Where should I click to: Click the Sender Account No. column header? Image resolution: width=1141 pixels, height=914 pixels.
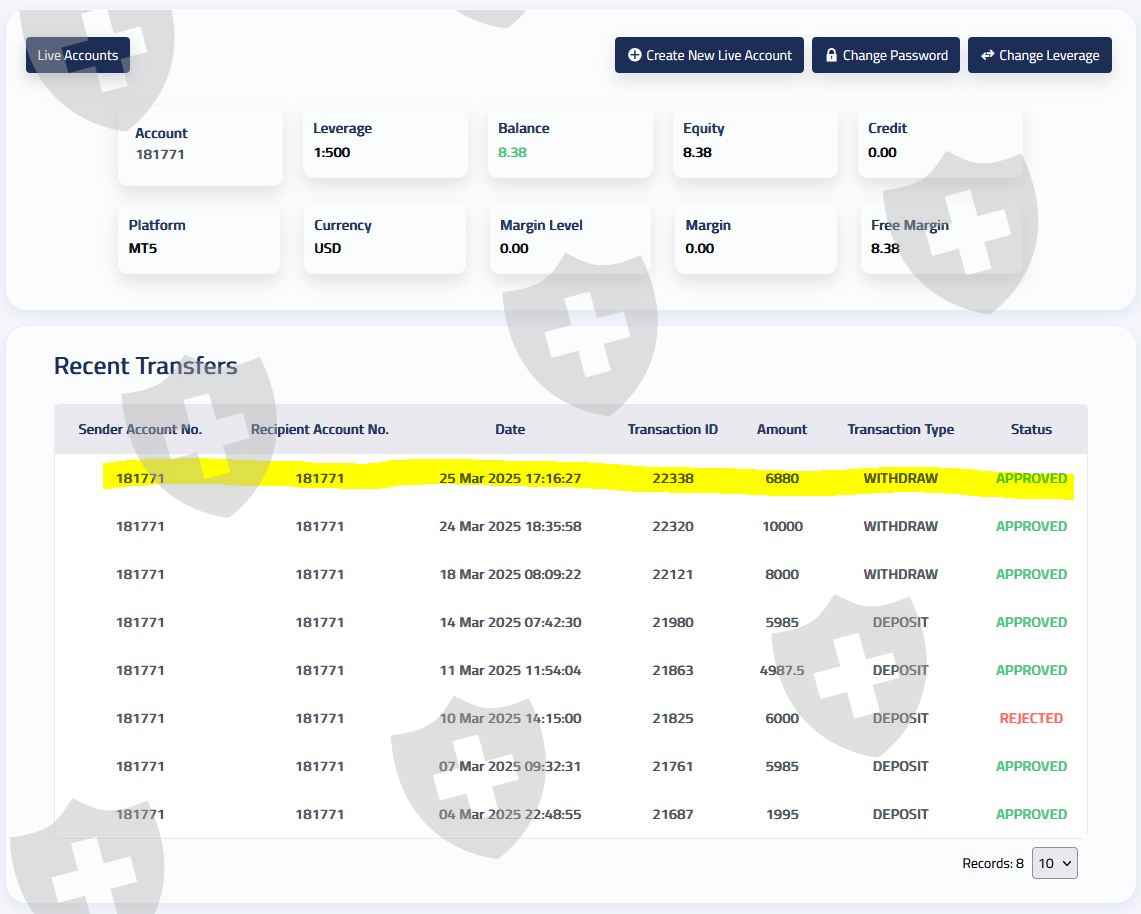[140, 429]
